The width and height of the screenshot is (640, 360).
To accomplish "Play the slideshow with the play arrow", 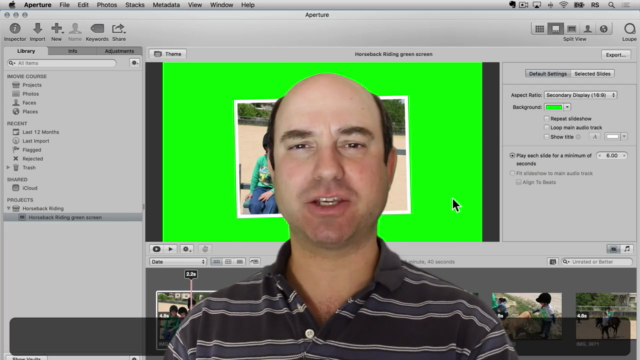I will tap(171, 249).
